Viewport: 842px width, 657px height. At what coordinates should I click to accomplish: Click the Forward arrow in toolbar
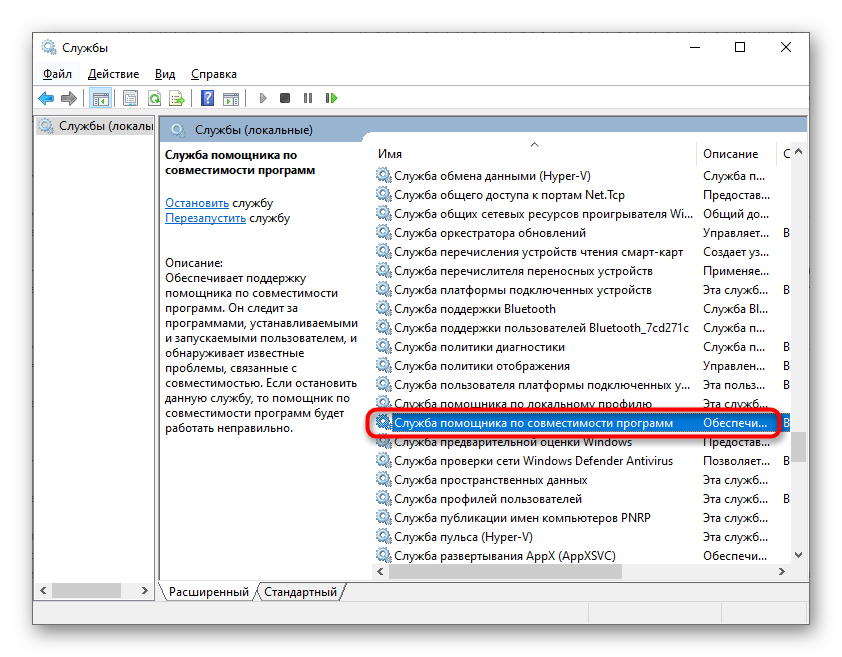(68, 98)
